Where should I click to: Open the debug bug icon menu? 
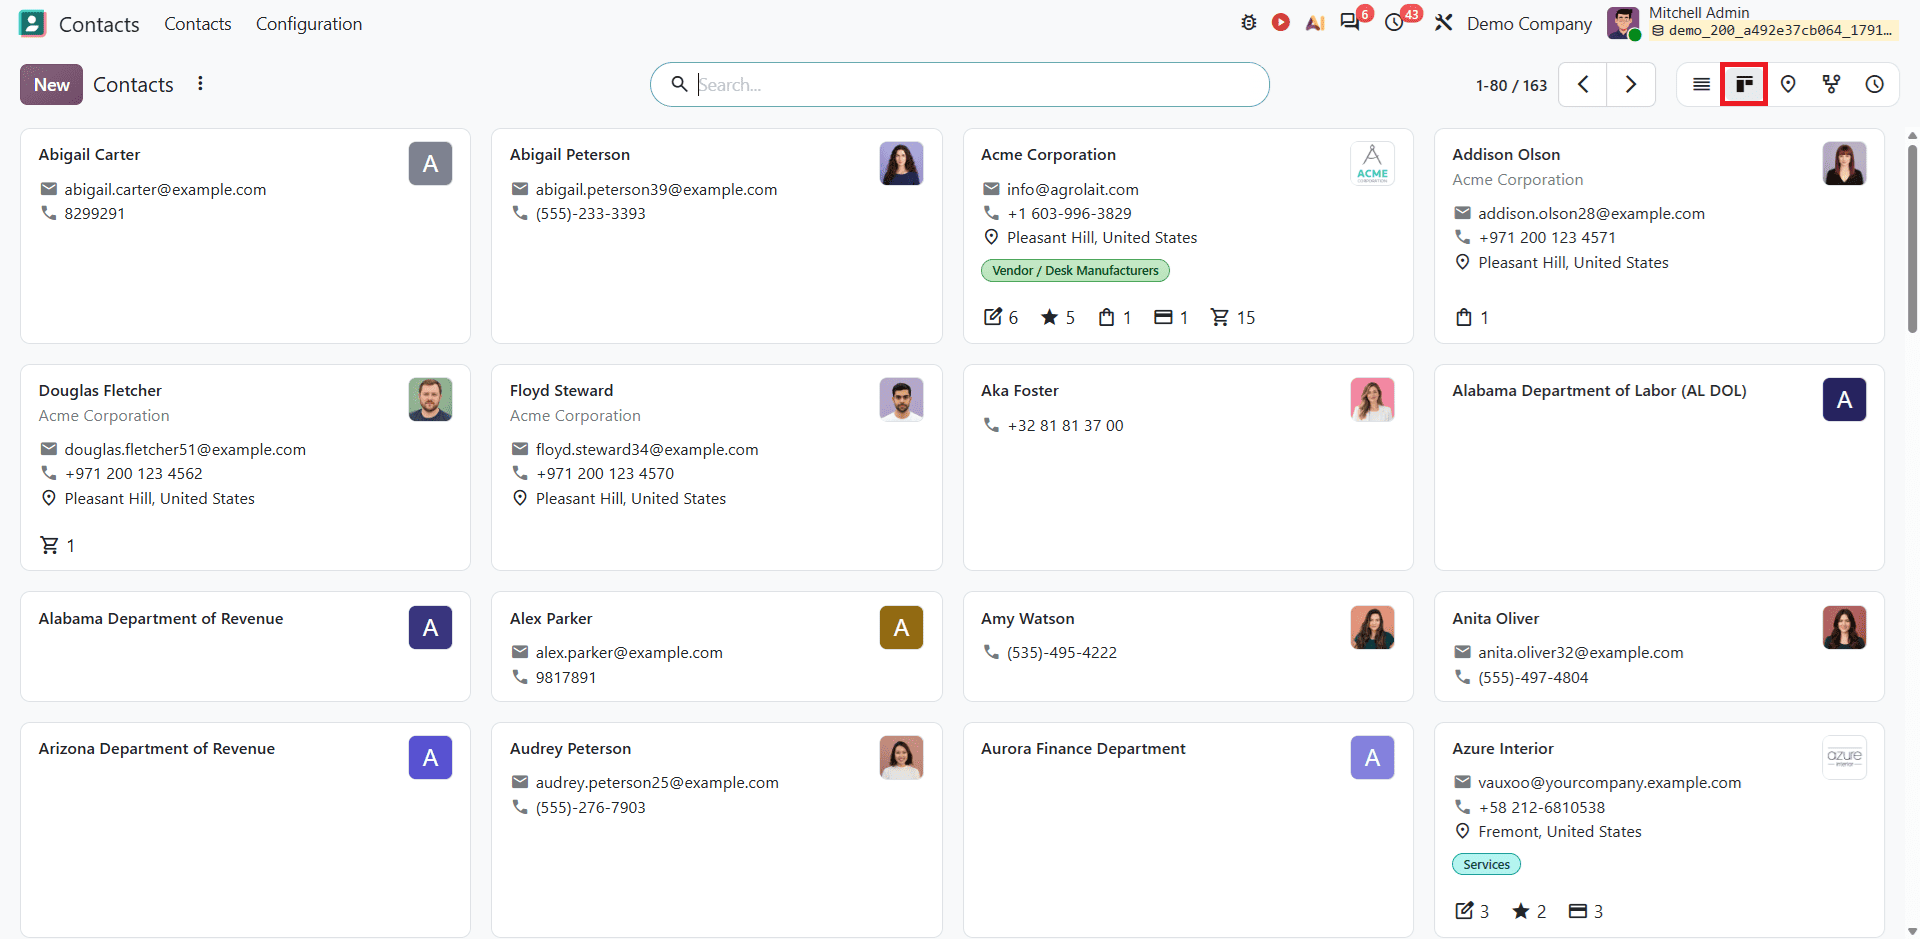coord(1248,23)
